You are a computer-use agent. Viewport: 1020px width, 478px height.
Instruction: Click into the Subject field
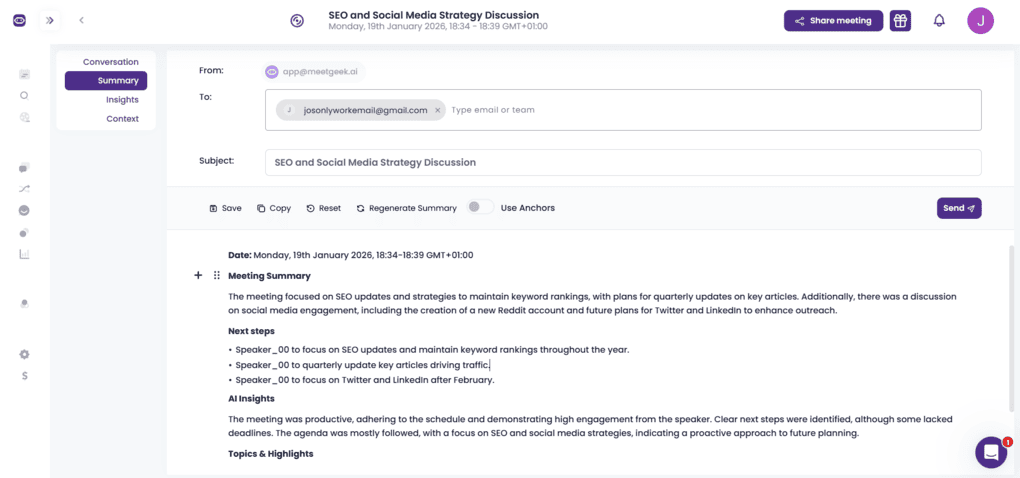point(622,162)
